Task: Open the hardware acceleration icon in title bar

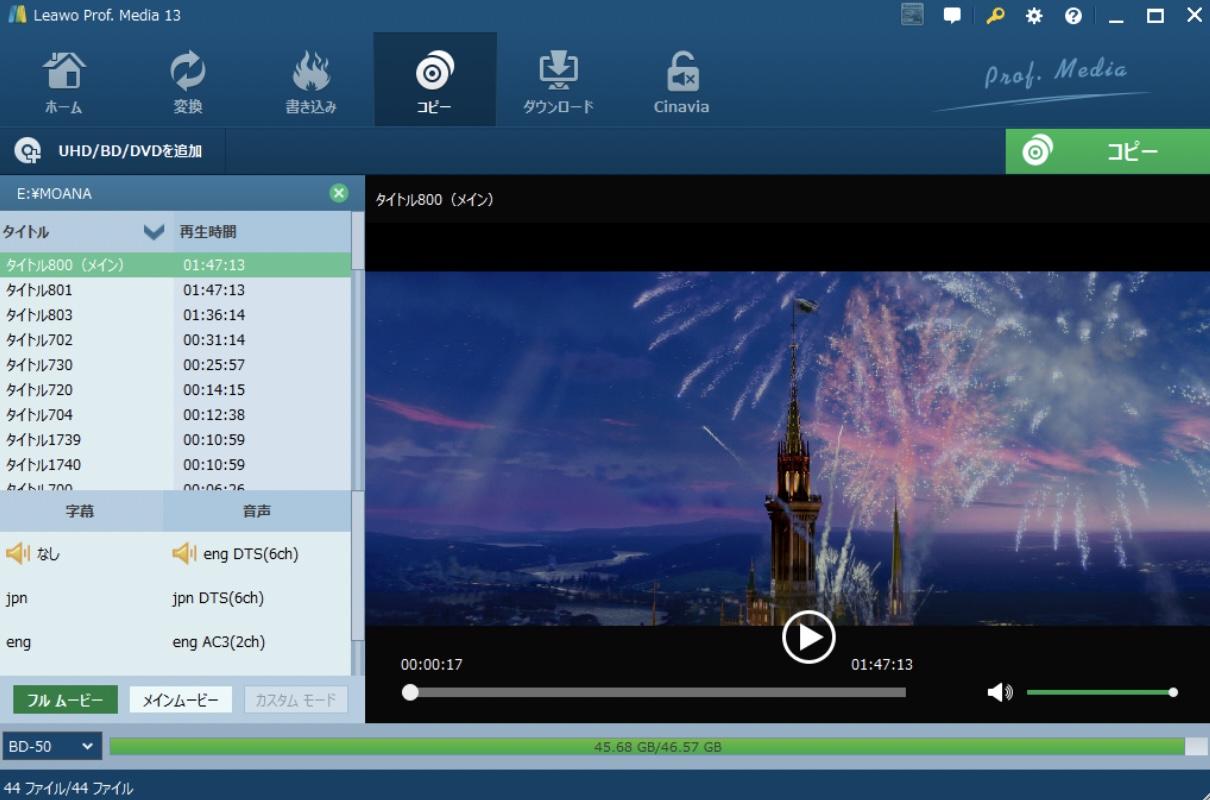Action: [x=911, y=15]
